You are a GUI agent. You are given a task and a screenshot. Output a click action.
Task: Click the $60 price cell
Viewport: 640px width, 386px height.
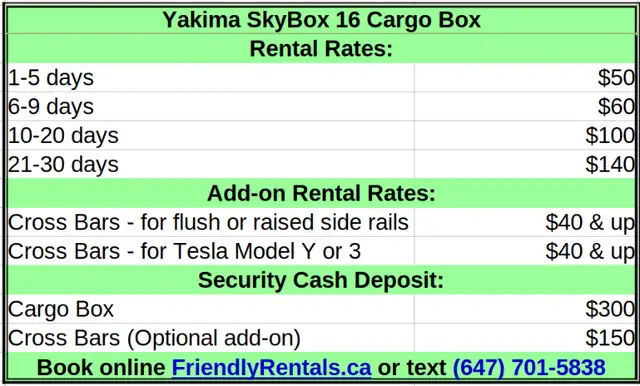click(x=525, y=106)
